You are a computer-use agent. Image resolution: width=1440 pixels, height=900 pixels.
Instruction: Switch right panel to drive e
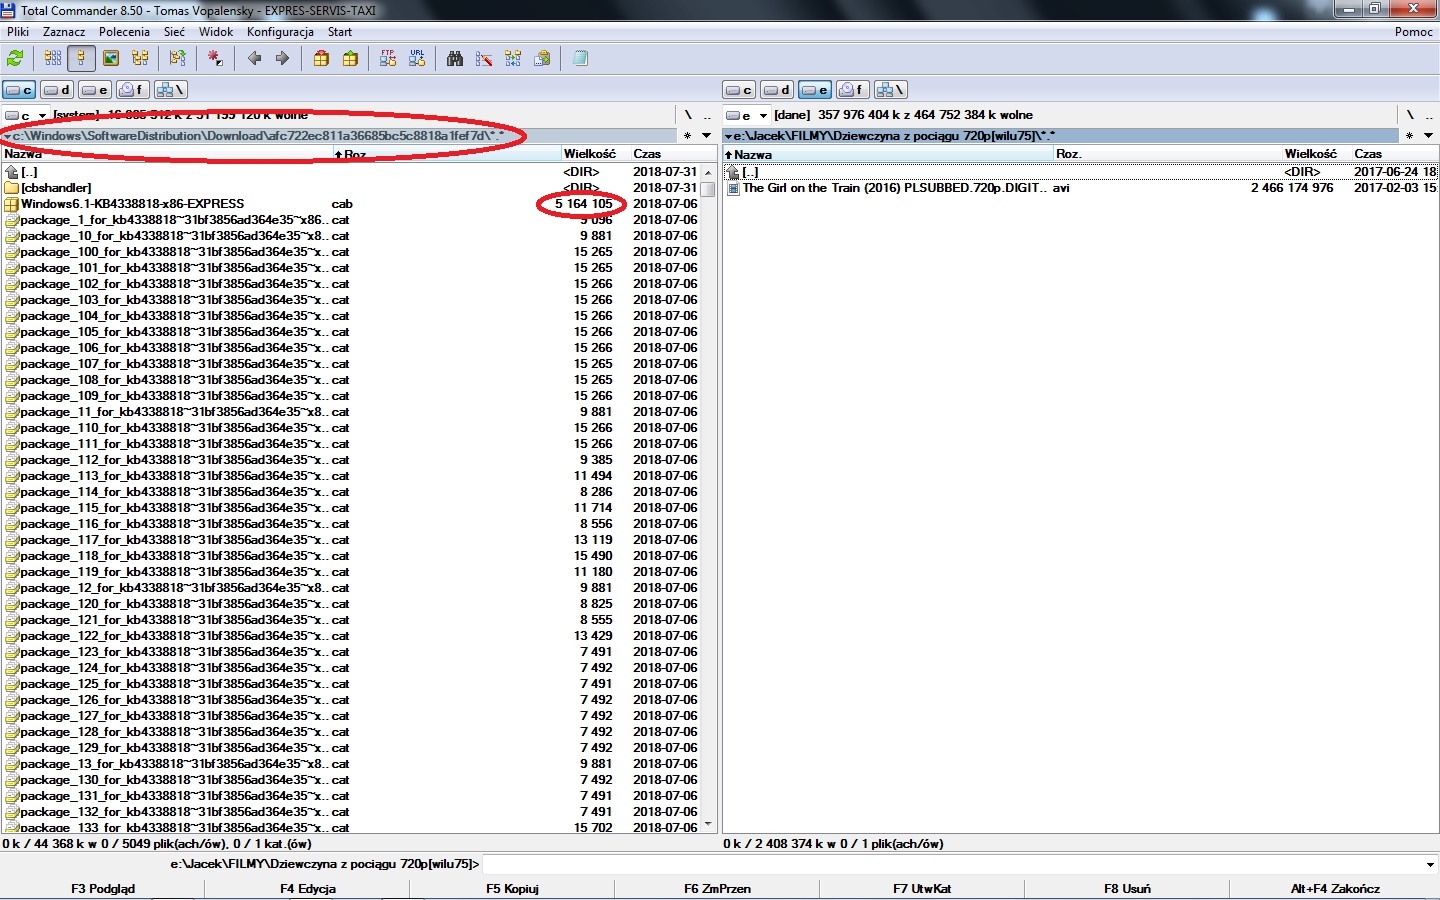coord(815,90)
